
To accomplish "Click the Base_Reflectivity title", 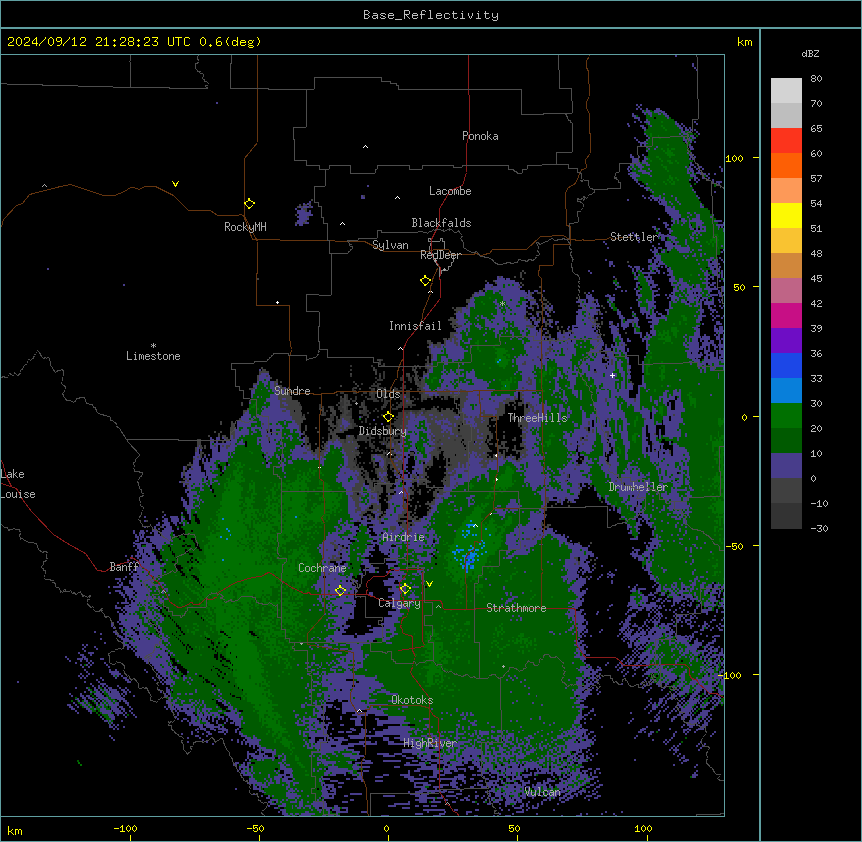I will coord(431,15).
